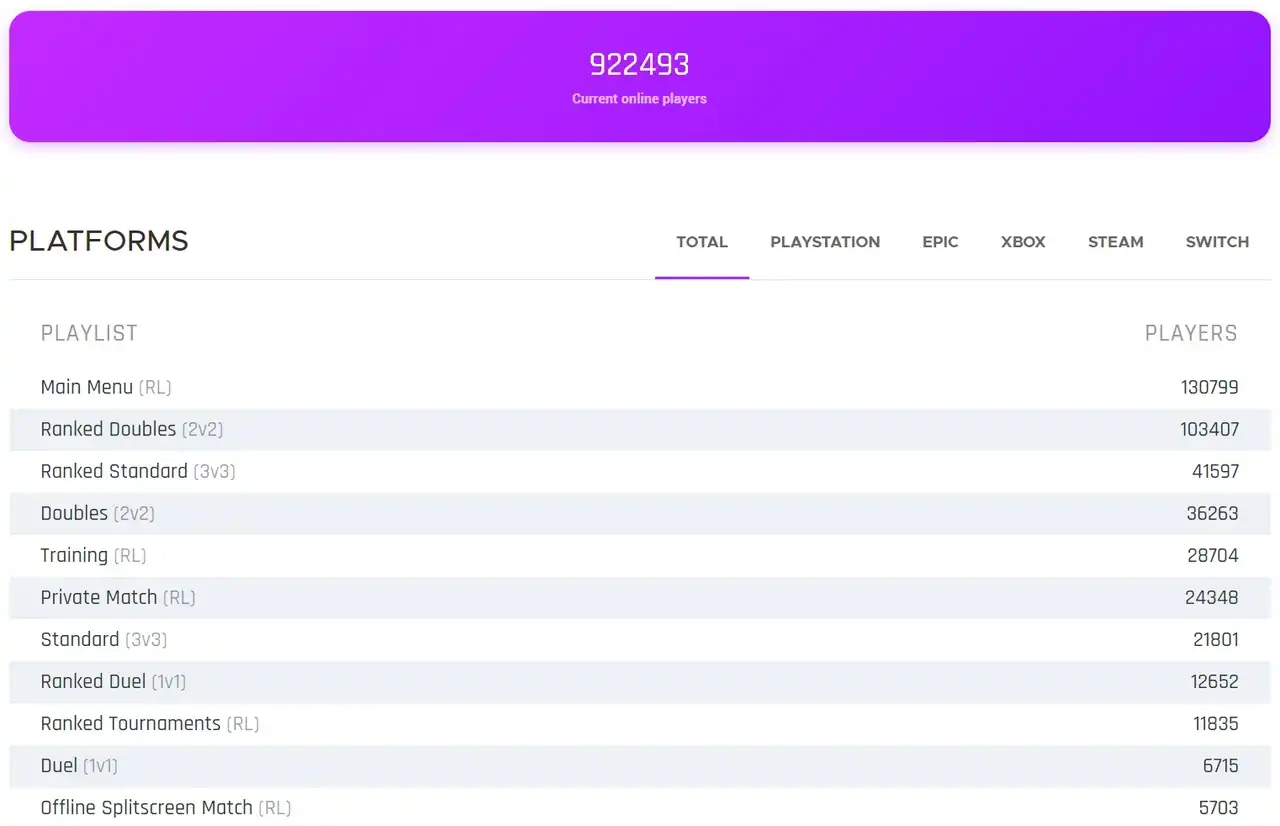Click the PLAYERS column header

1191,334
